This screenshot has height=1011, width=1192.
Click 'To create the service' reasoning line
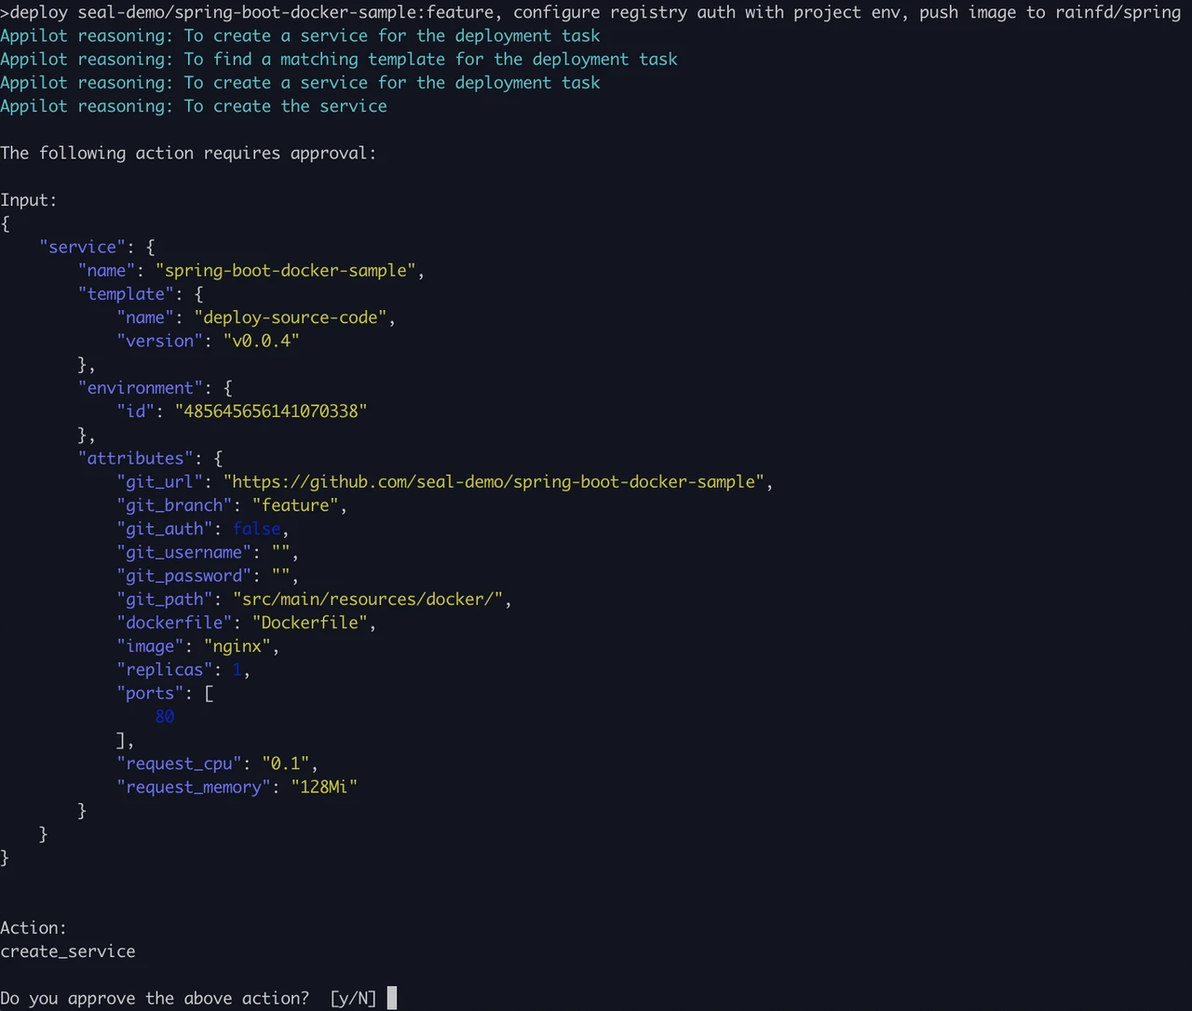pyautogui.click(x=193, y=106)
